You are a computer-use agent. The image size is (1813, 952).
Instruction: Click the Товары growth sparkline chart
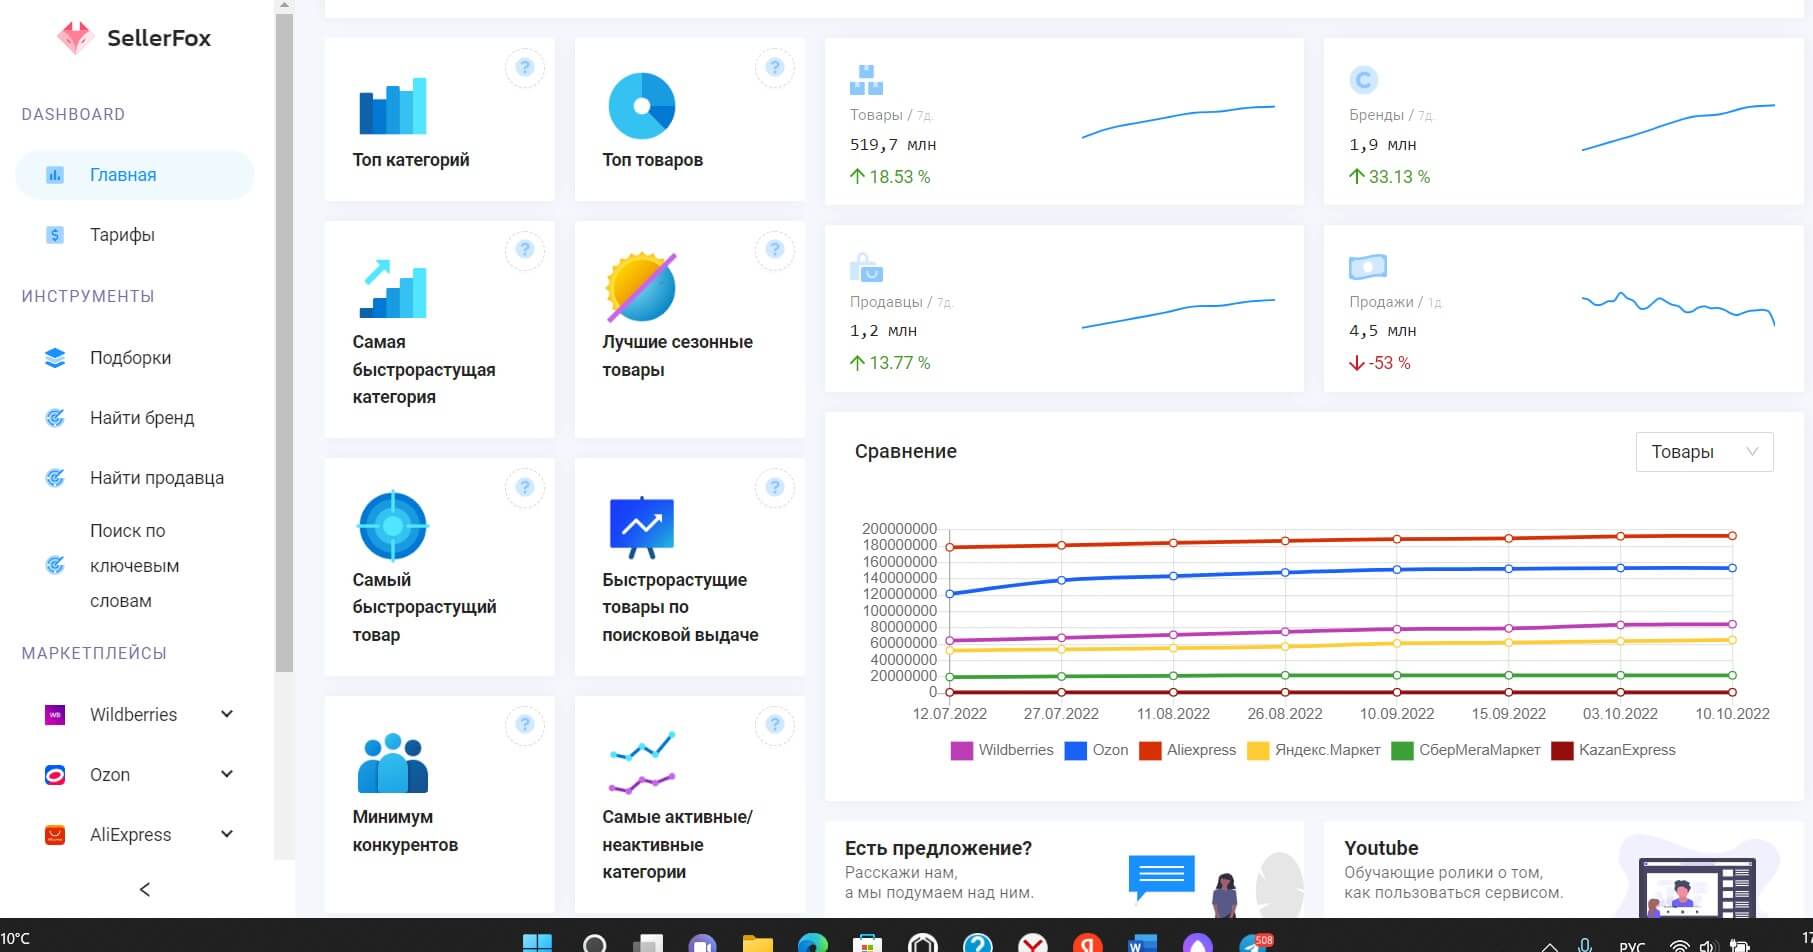[1179, 121]
